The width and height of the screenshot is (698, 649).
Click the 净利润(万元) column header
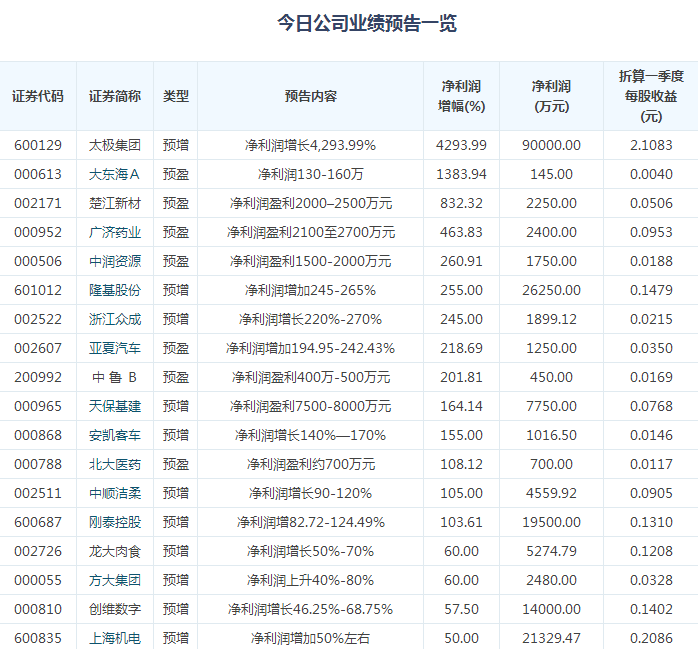[551, 96]
